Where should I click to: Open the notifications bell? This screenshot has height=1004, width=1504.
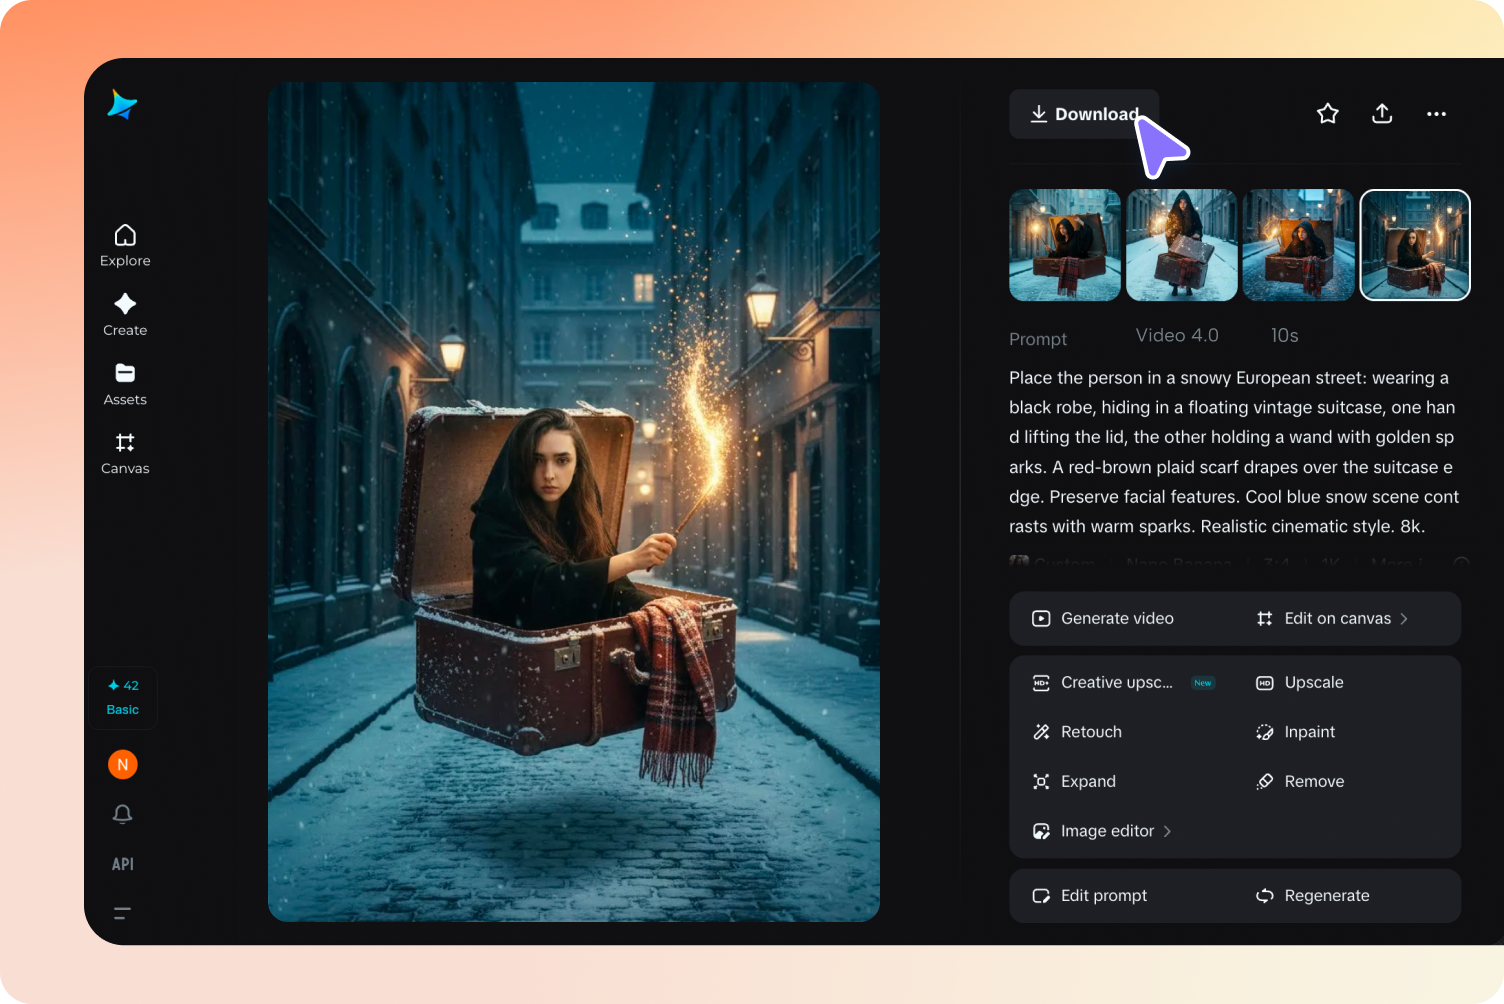[x=122, y=814]
